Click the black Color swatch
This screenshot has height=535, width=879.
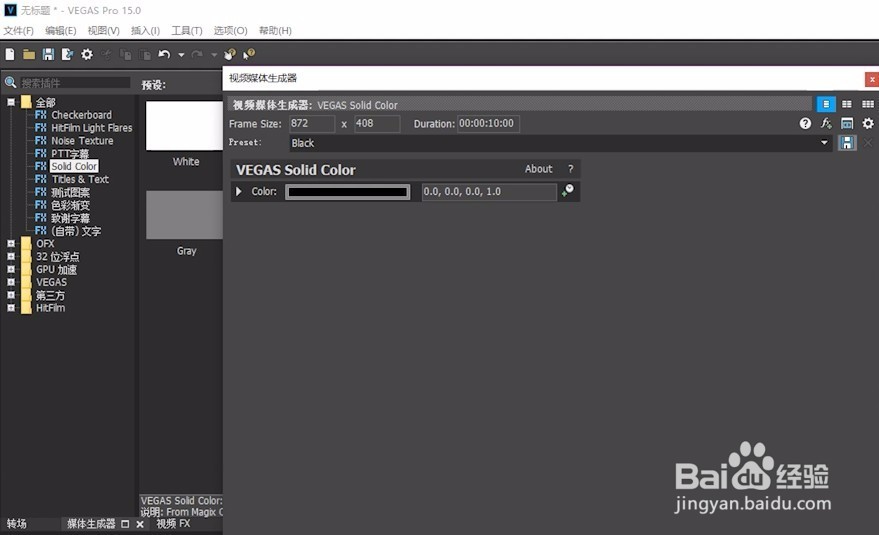(x=348, y=192)
